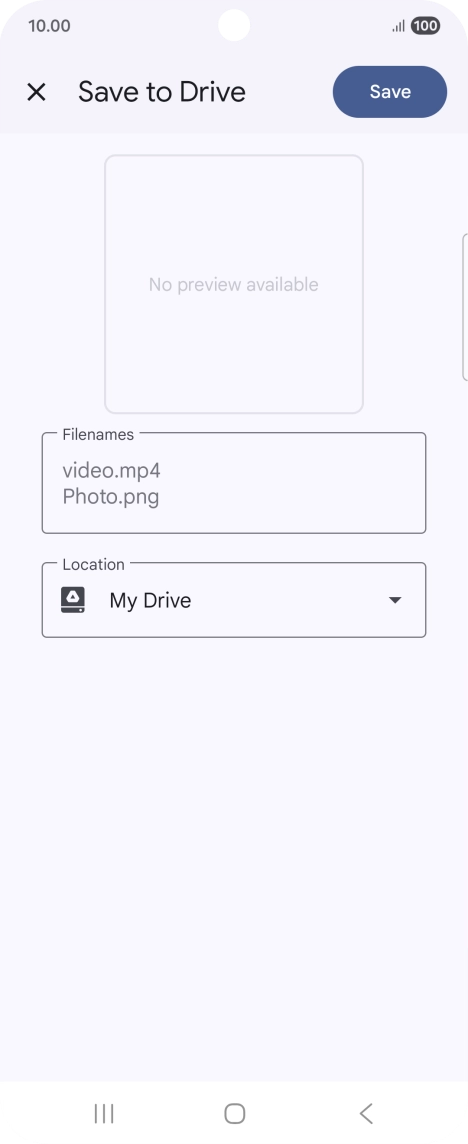Tap the No preview available text
Screen dimensions: 468x1144
[x=234, y=285]
